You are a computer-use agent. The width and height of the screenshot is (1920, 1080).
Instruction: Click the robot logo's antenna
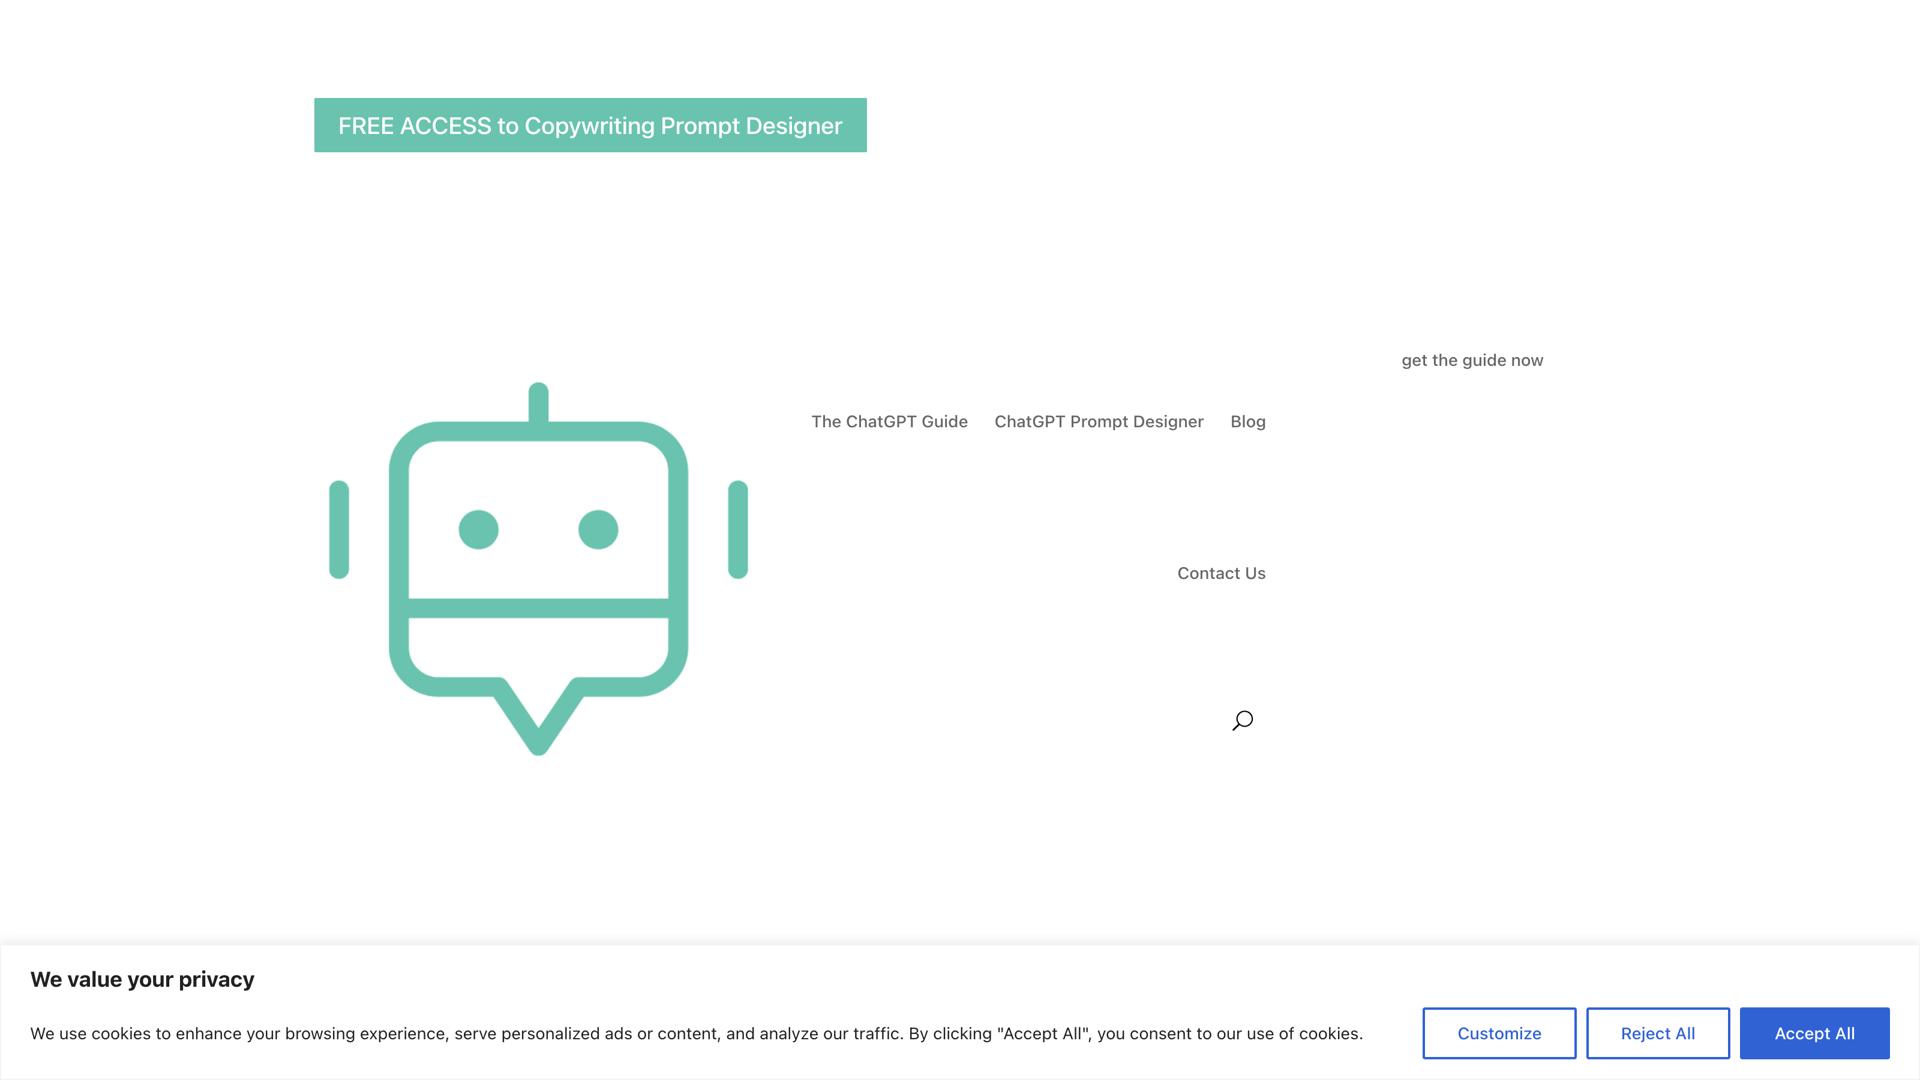(x=538, y=403)
